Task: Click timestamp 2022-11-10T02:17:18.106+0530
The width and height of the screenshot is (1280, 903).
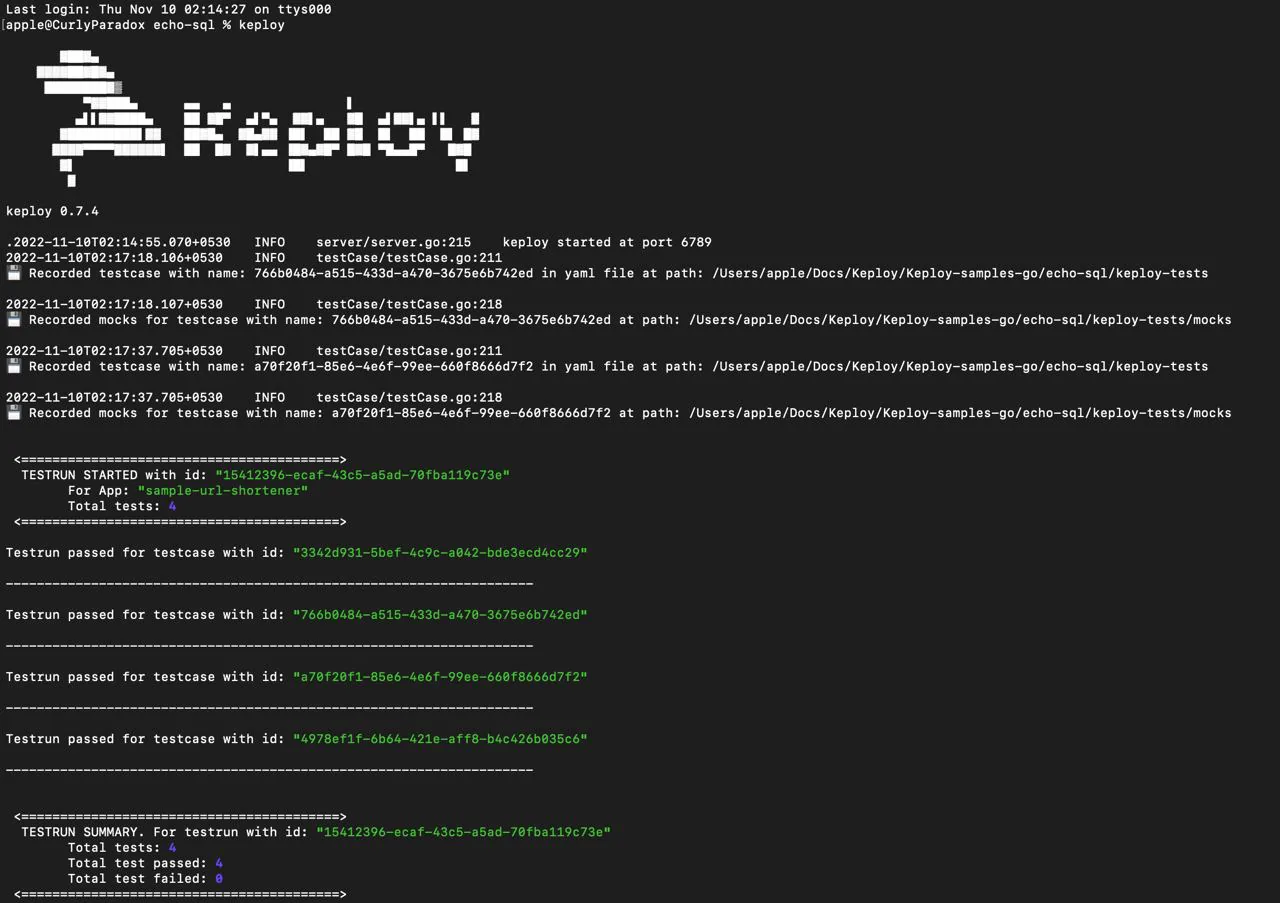Action: coord(114,258)
